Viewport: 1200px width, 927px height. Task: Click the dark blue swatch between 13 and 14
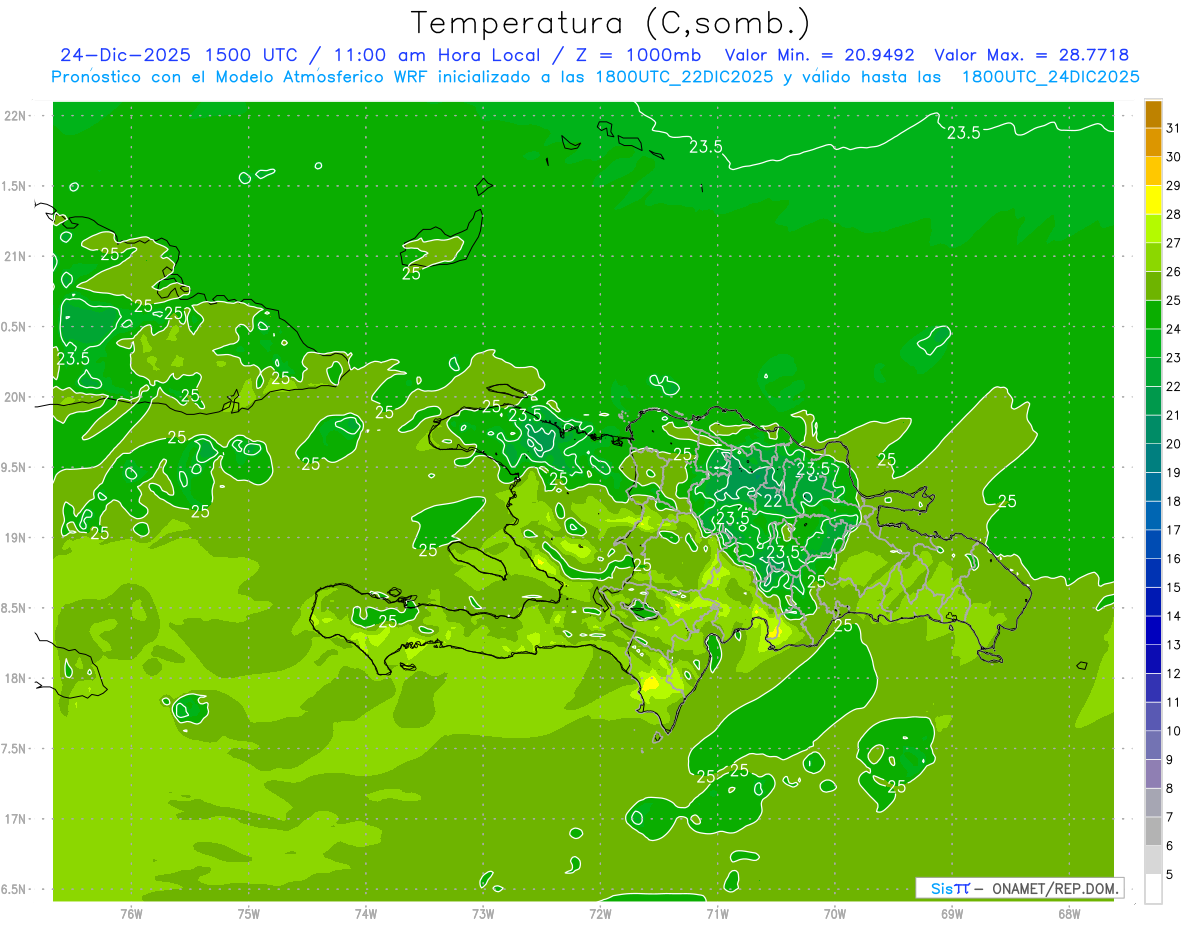pyautogui.click(x=1153, y=630)
